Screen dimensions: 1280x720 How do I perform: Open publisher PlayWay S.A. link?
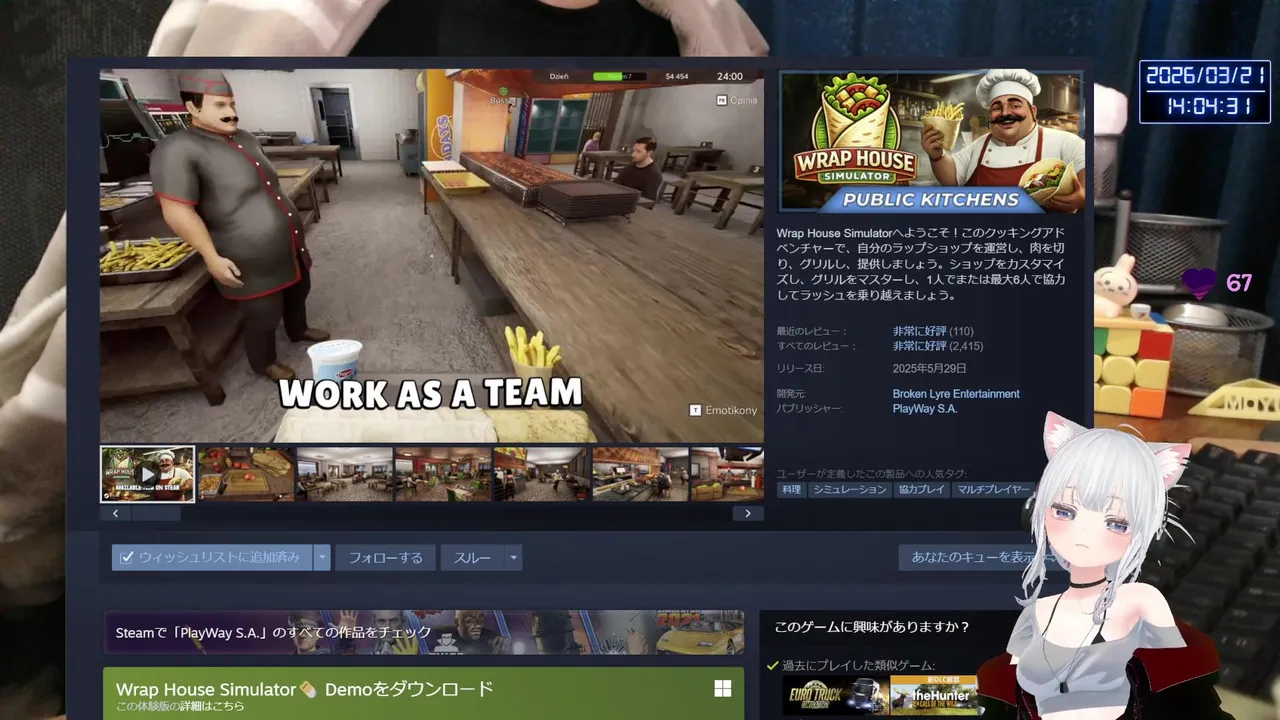(924, 409)
